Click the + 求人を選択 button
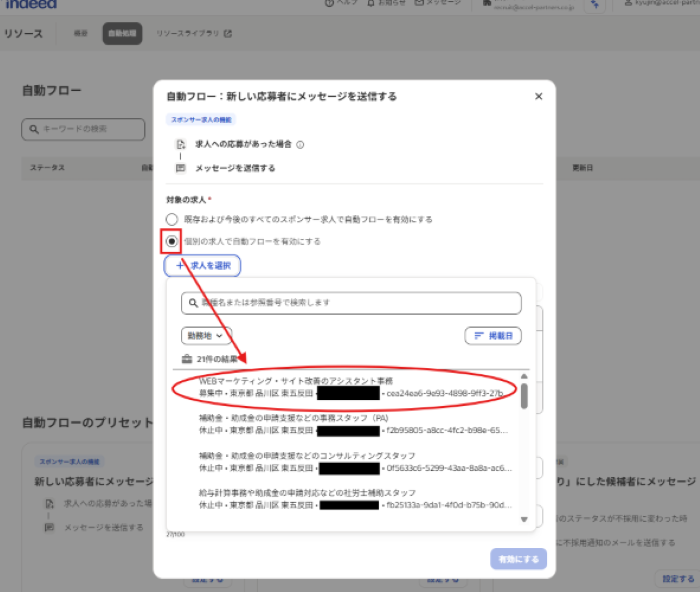Viewport: 700px width, 592px height. click(203, 266)
